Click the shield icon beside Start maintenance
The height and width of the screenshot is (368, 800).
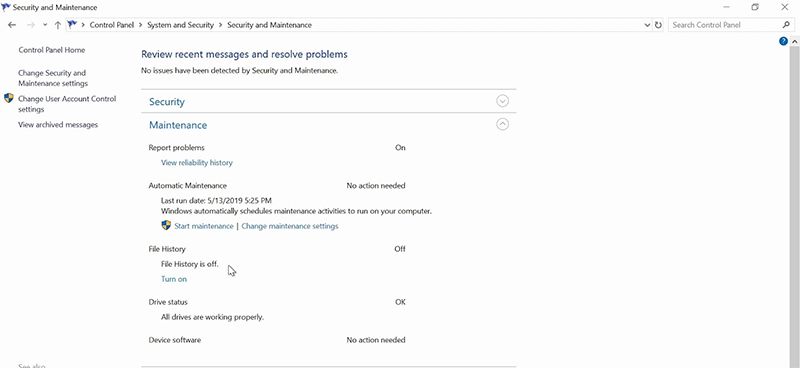(166, 225)
